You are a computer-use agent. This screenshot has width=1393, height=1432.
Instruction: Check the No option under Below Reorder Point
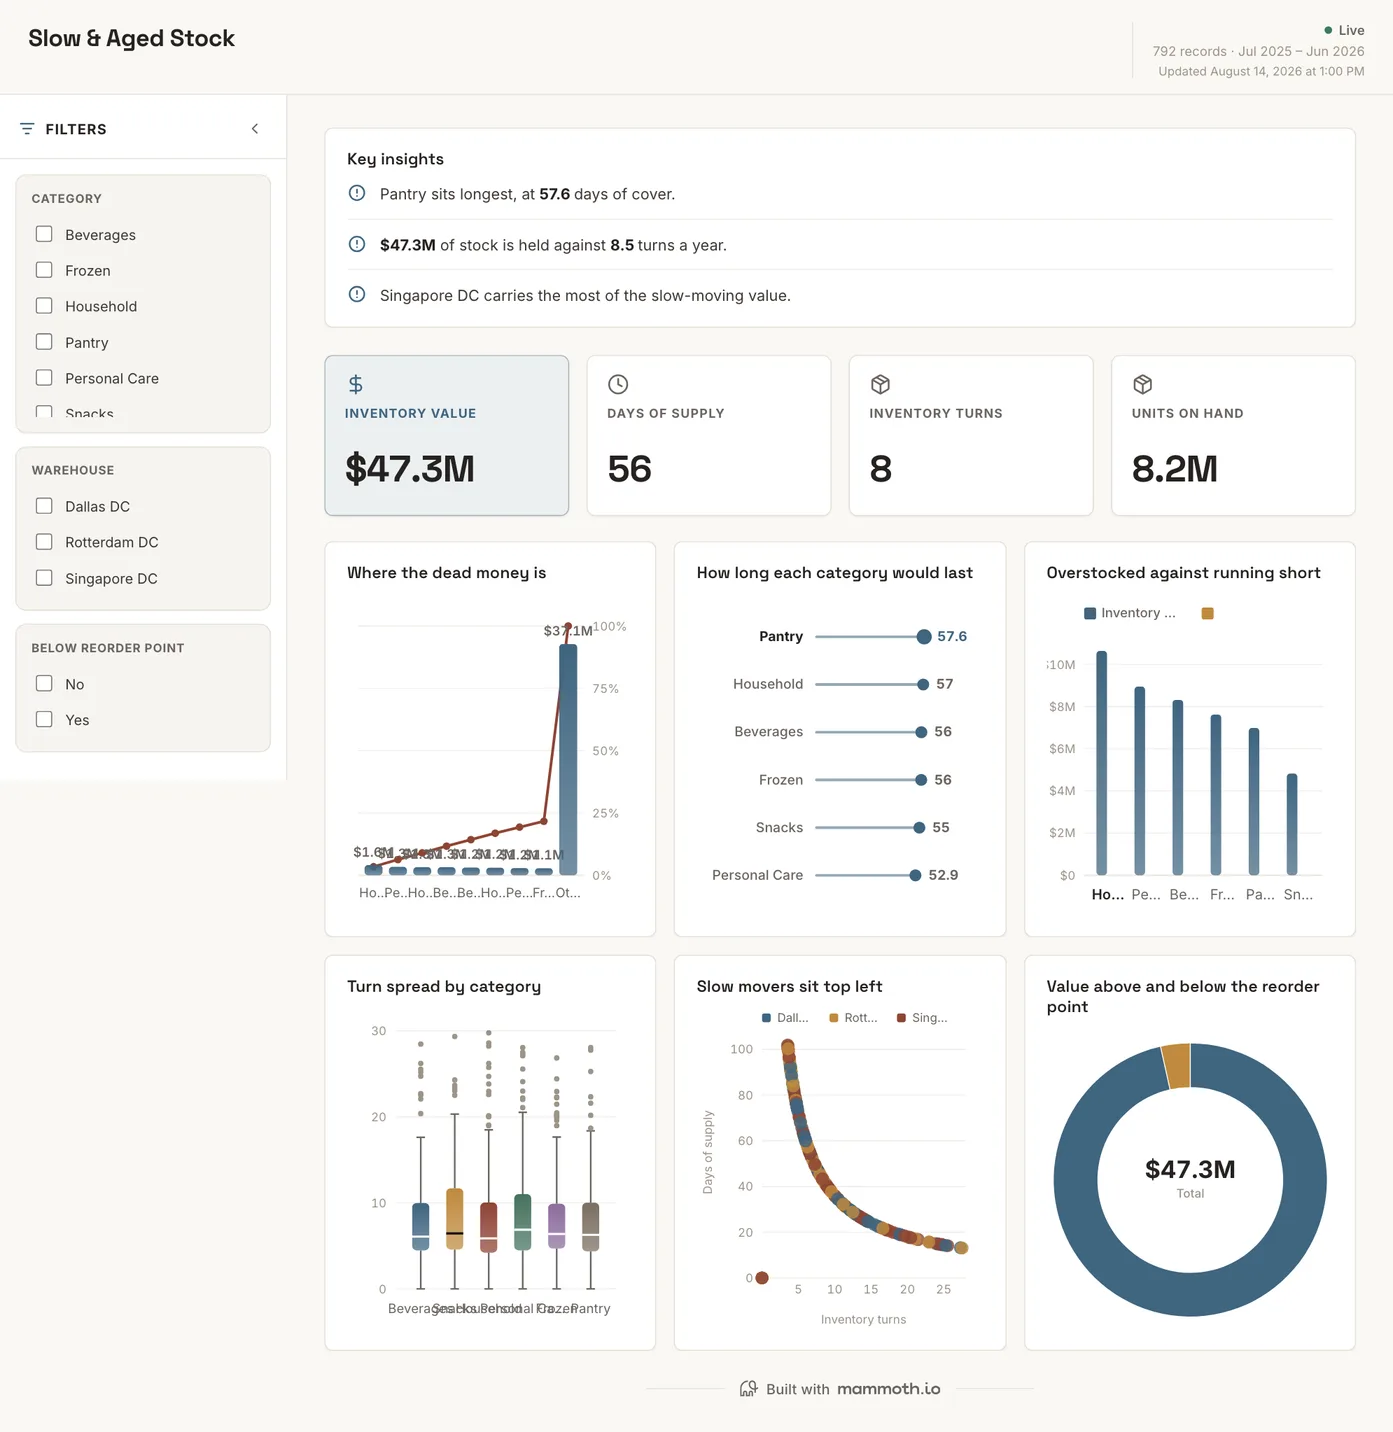44,684
